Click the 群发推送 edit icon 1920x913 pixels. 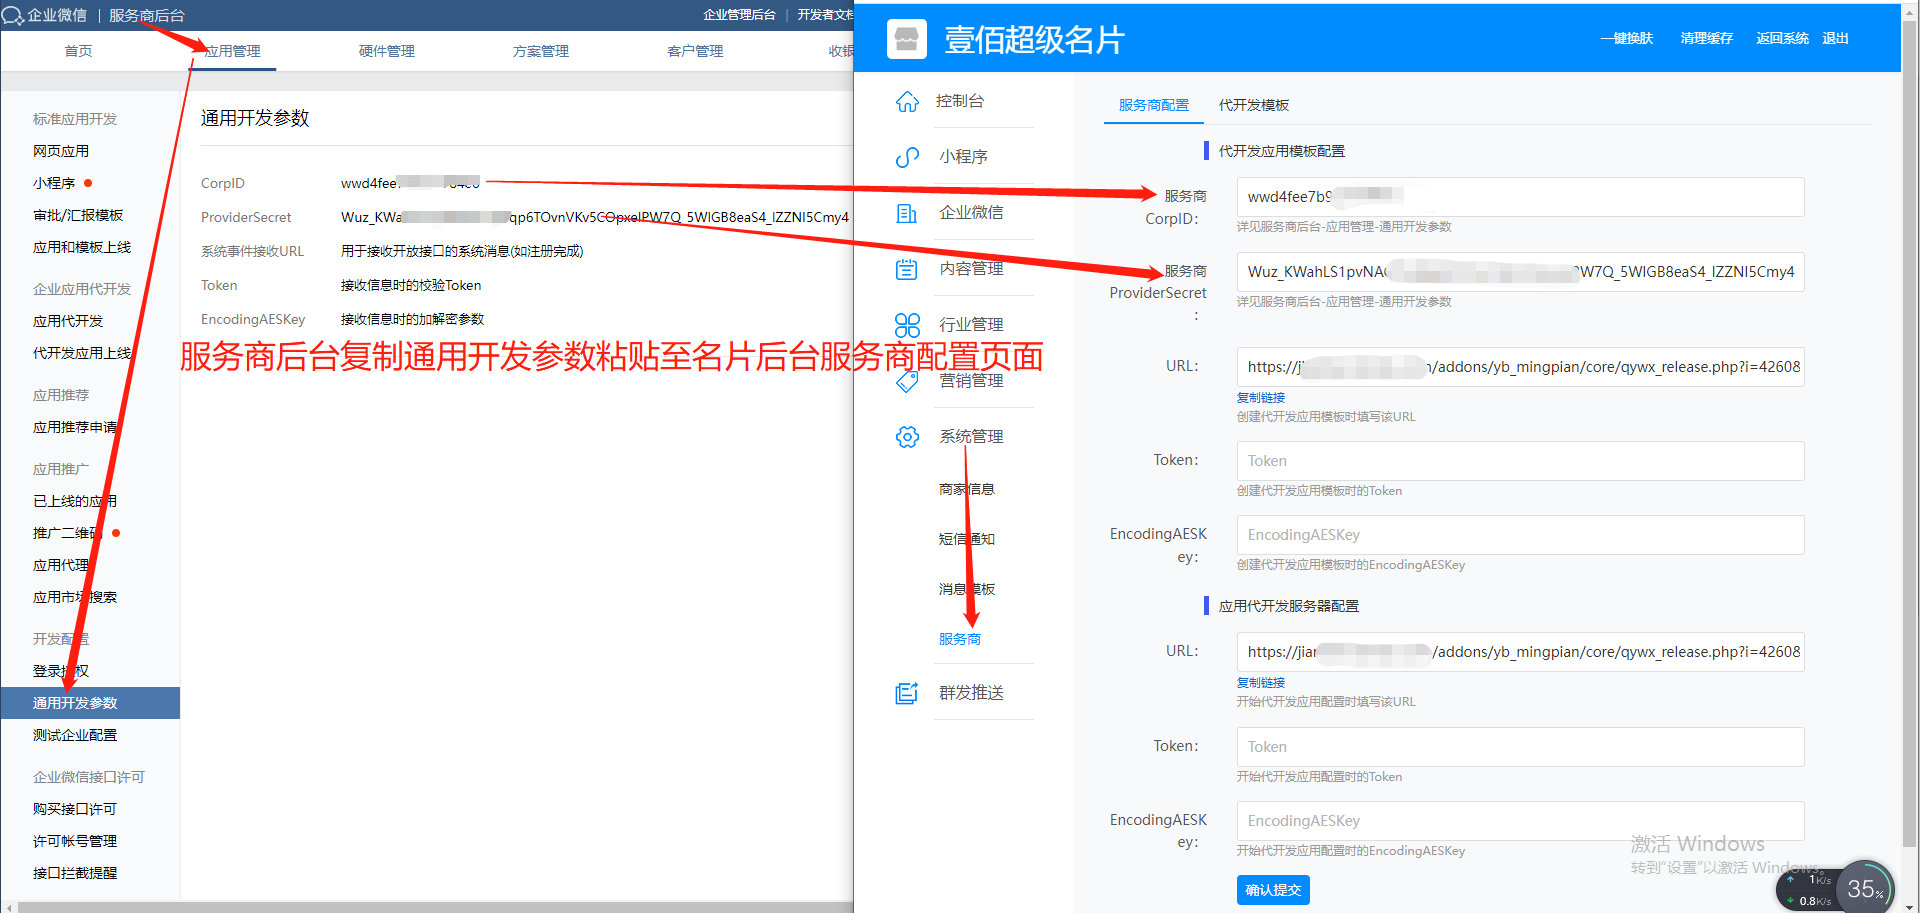click(x=907, y=693)
